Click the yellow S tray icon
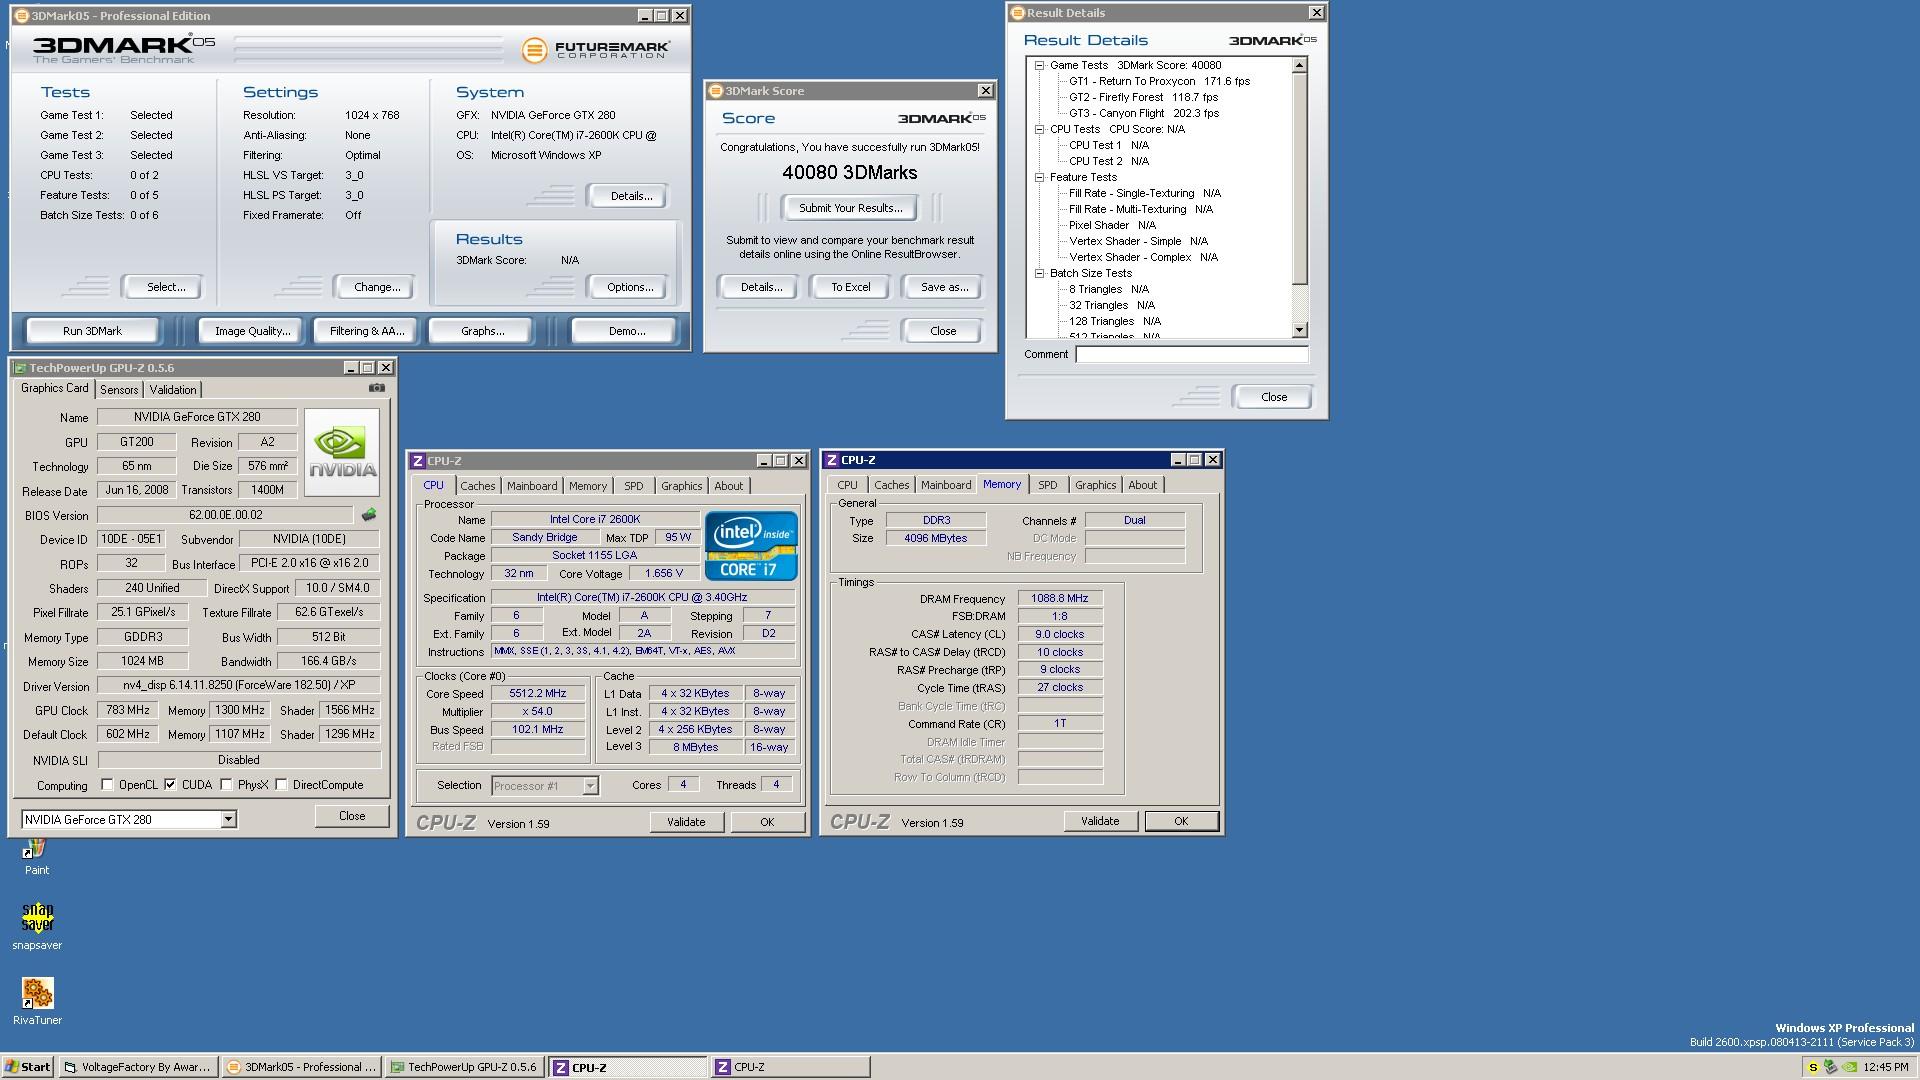Screen dimensions: 1920x1080 (1813, 1067)
